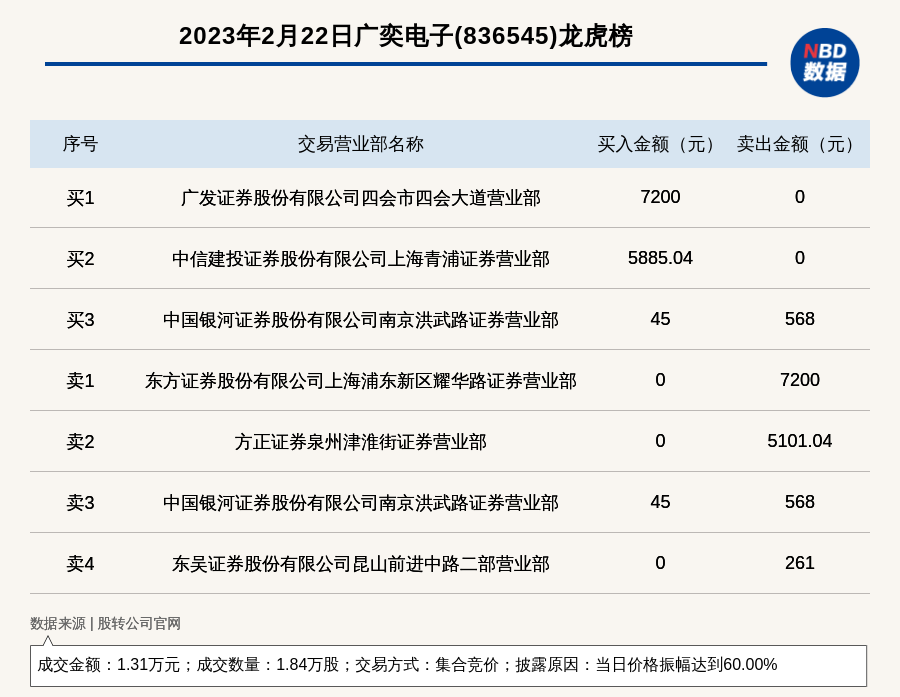Select the value 5885.04
Viewport: 900px width, 697px height.
point(660,258)
